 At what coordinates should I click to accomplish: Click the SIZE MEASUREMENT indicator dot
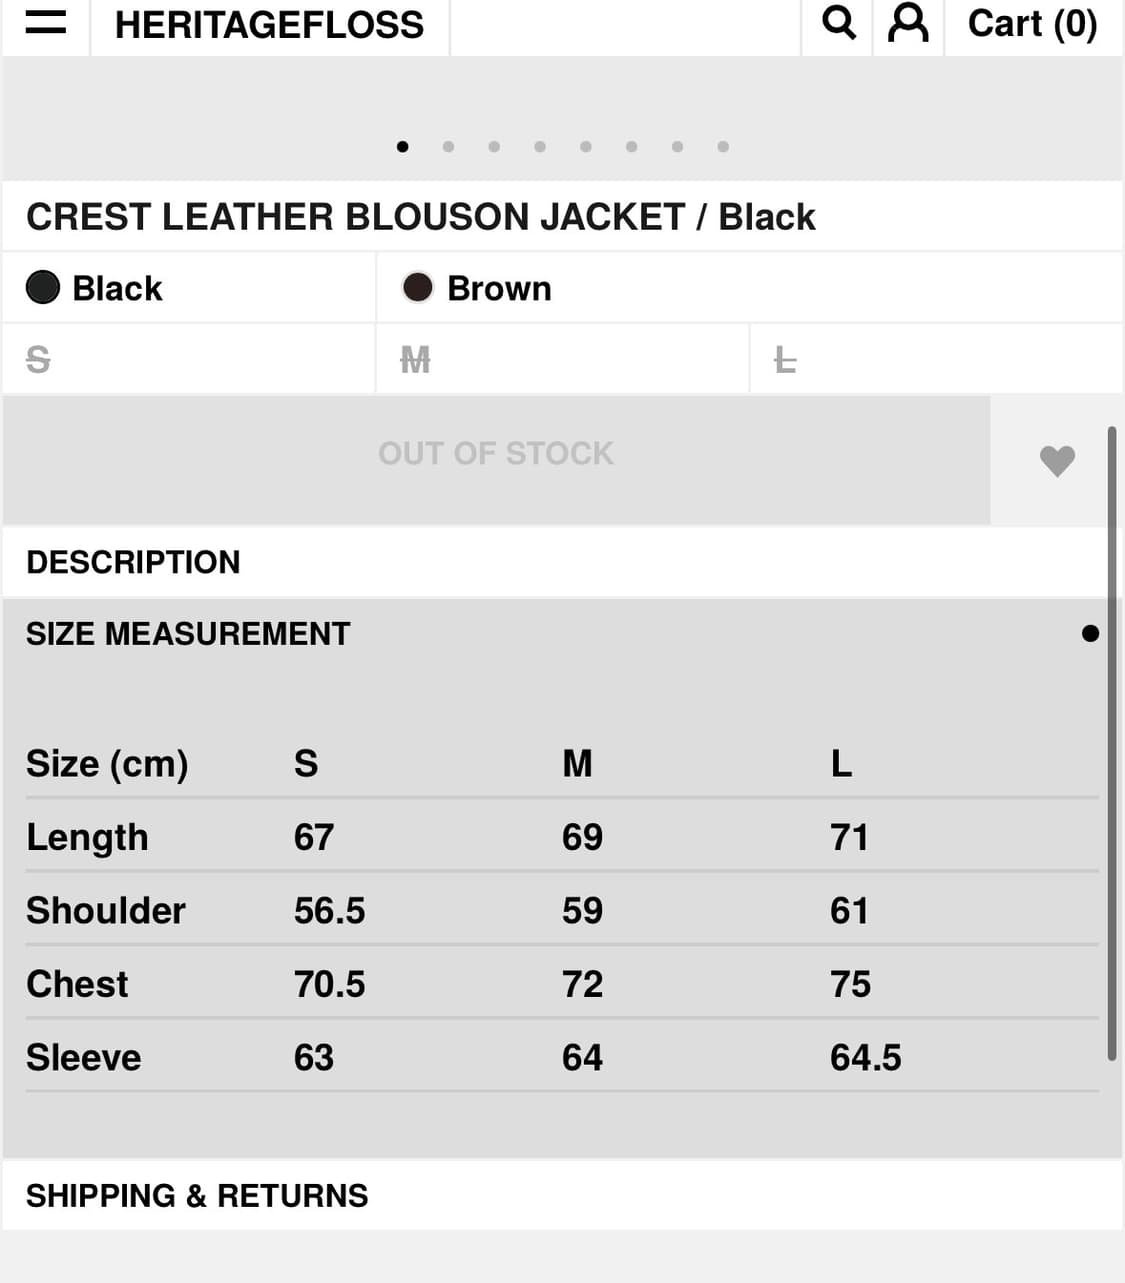coord(1090,634)
